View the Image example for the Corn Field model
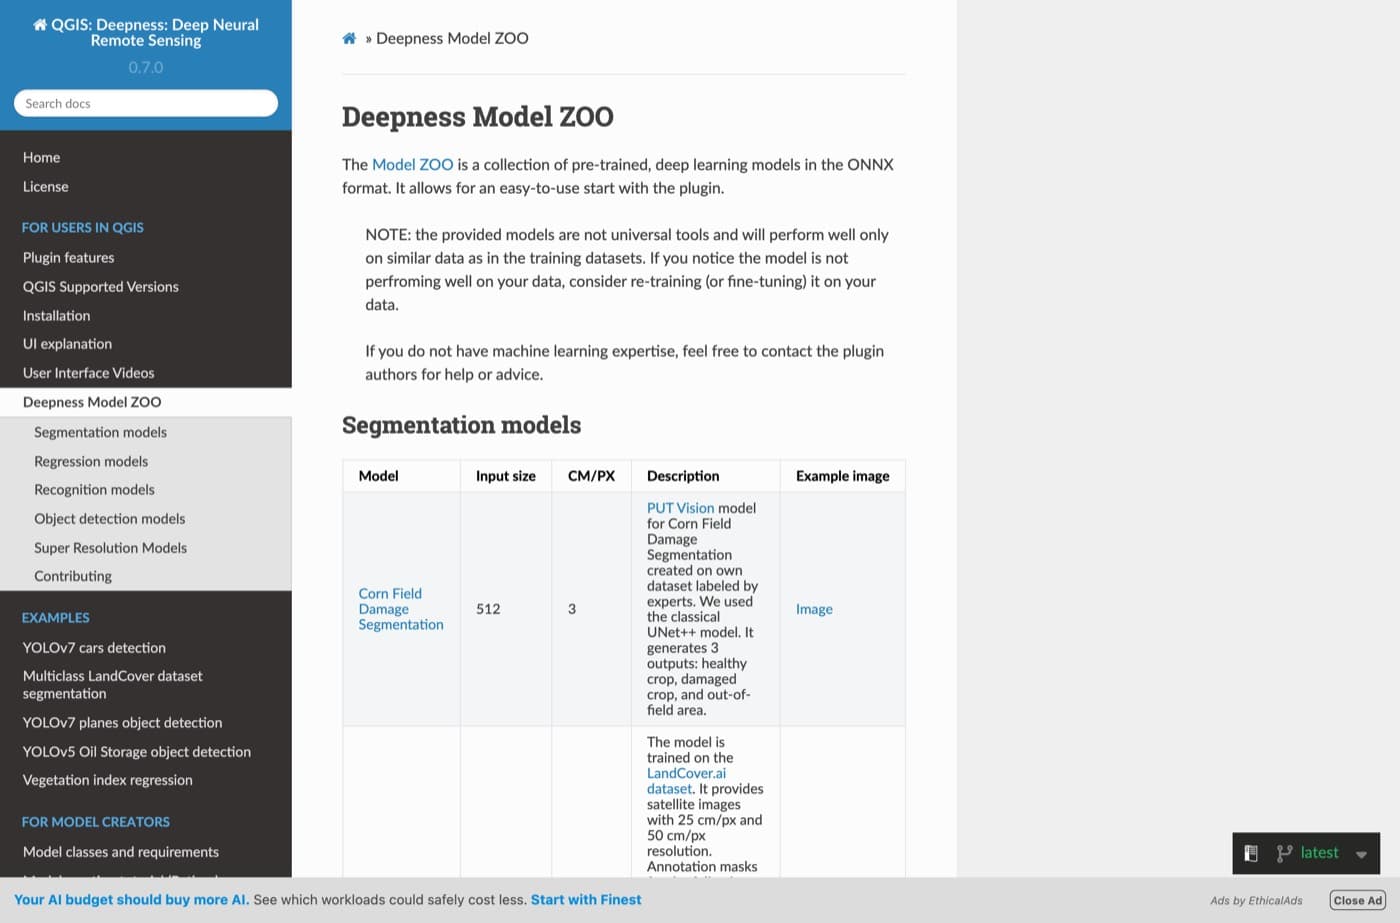The width and height of the screenshot is (1400, 923). click(x=814, y=609)
